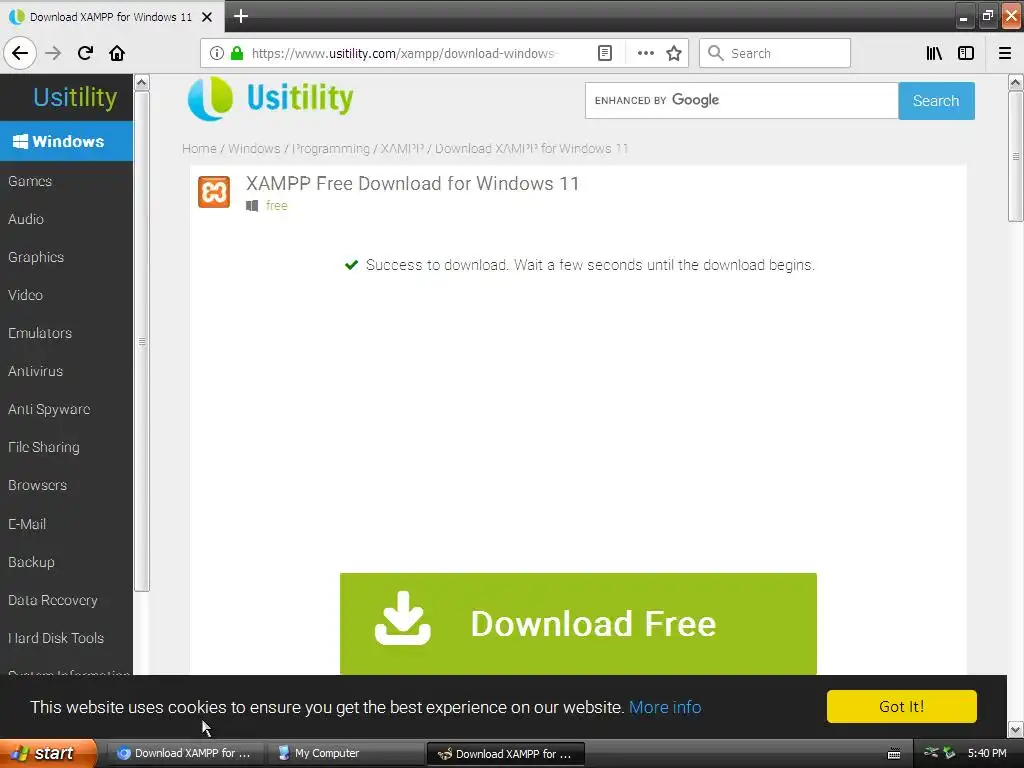Click the page scrollbar up arrow
This screenshot has width=1024, height=768.
[1015, 82]
